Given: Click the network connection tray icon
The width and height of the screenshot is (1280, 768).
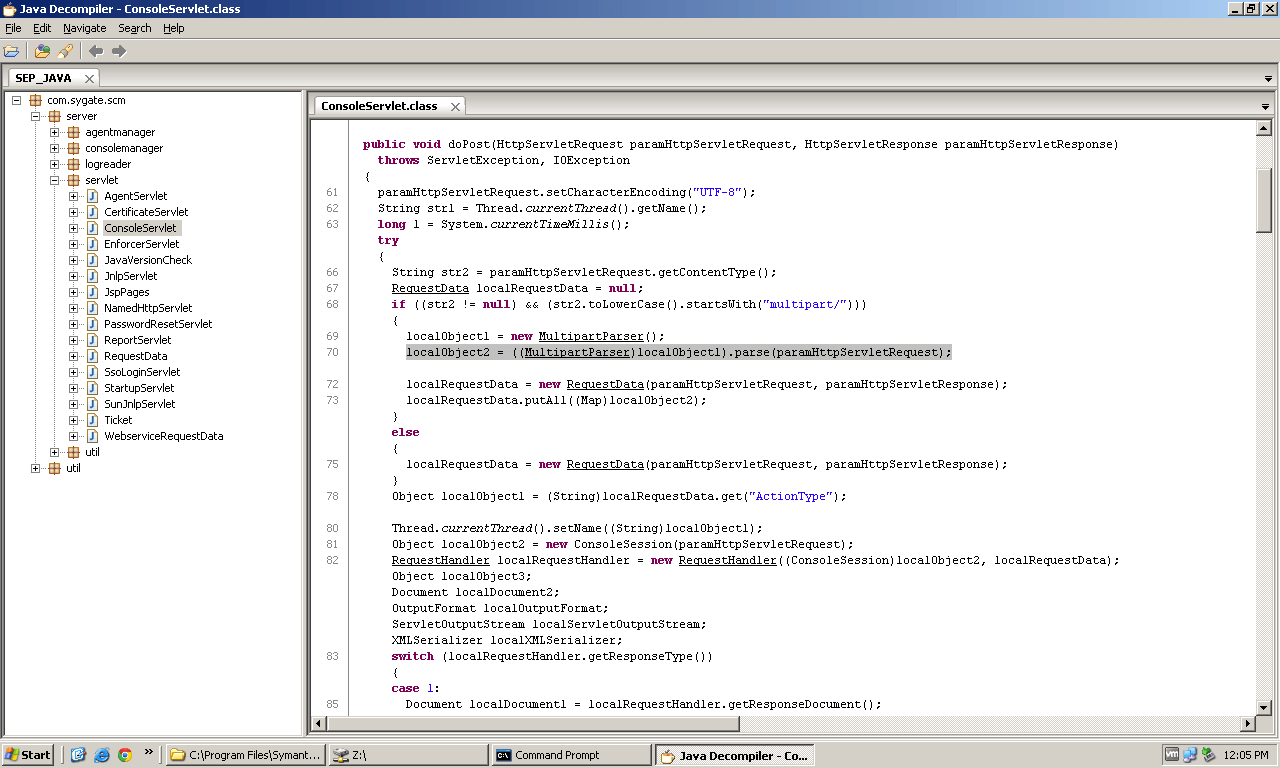Looking at the screenshot, I should [1190, 755].
